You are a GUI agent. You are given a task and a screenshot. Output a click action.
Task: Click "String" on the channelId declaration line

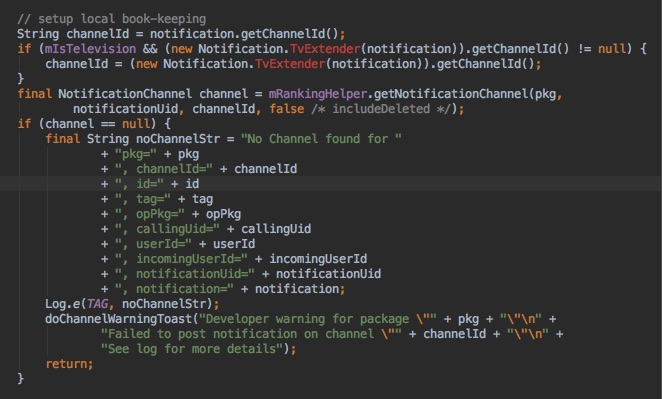click(x=38, y=34)
